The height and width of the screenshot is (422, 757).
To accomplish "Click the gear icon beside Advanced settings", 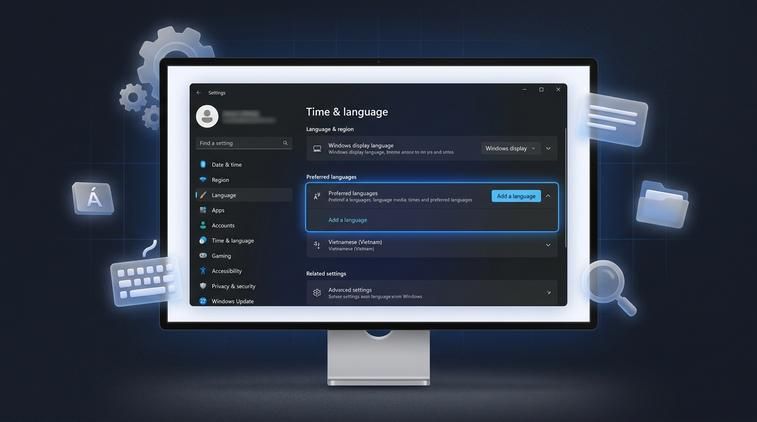I will tap(317, 293).
